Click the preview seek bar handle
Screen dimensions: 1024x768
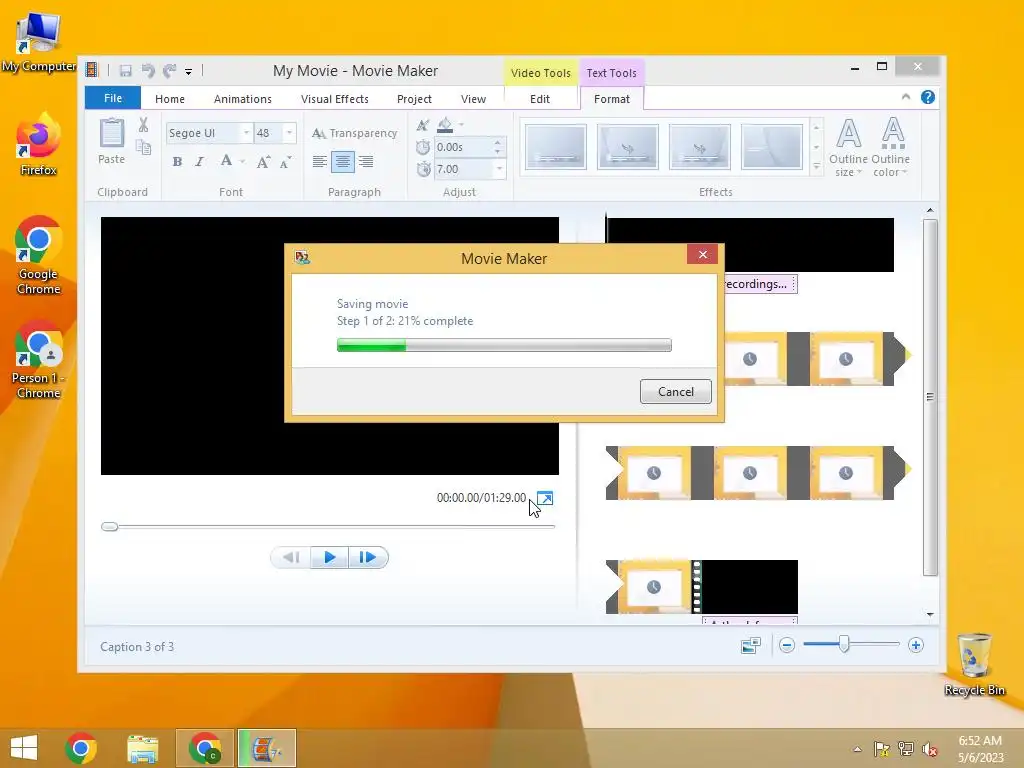(110, 526)
